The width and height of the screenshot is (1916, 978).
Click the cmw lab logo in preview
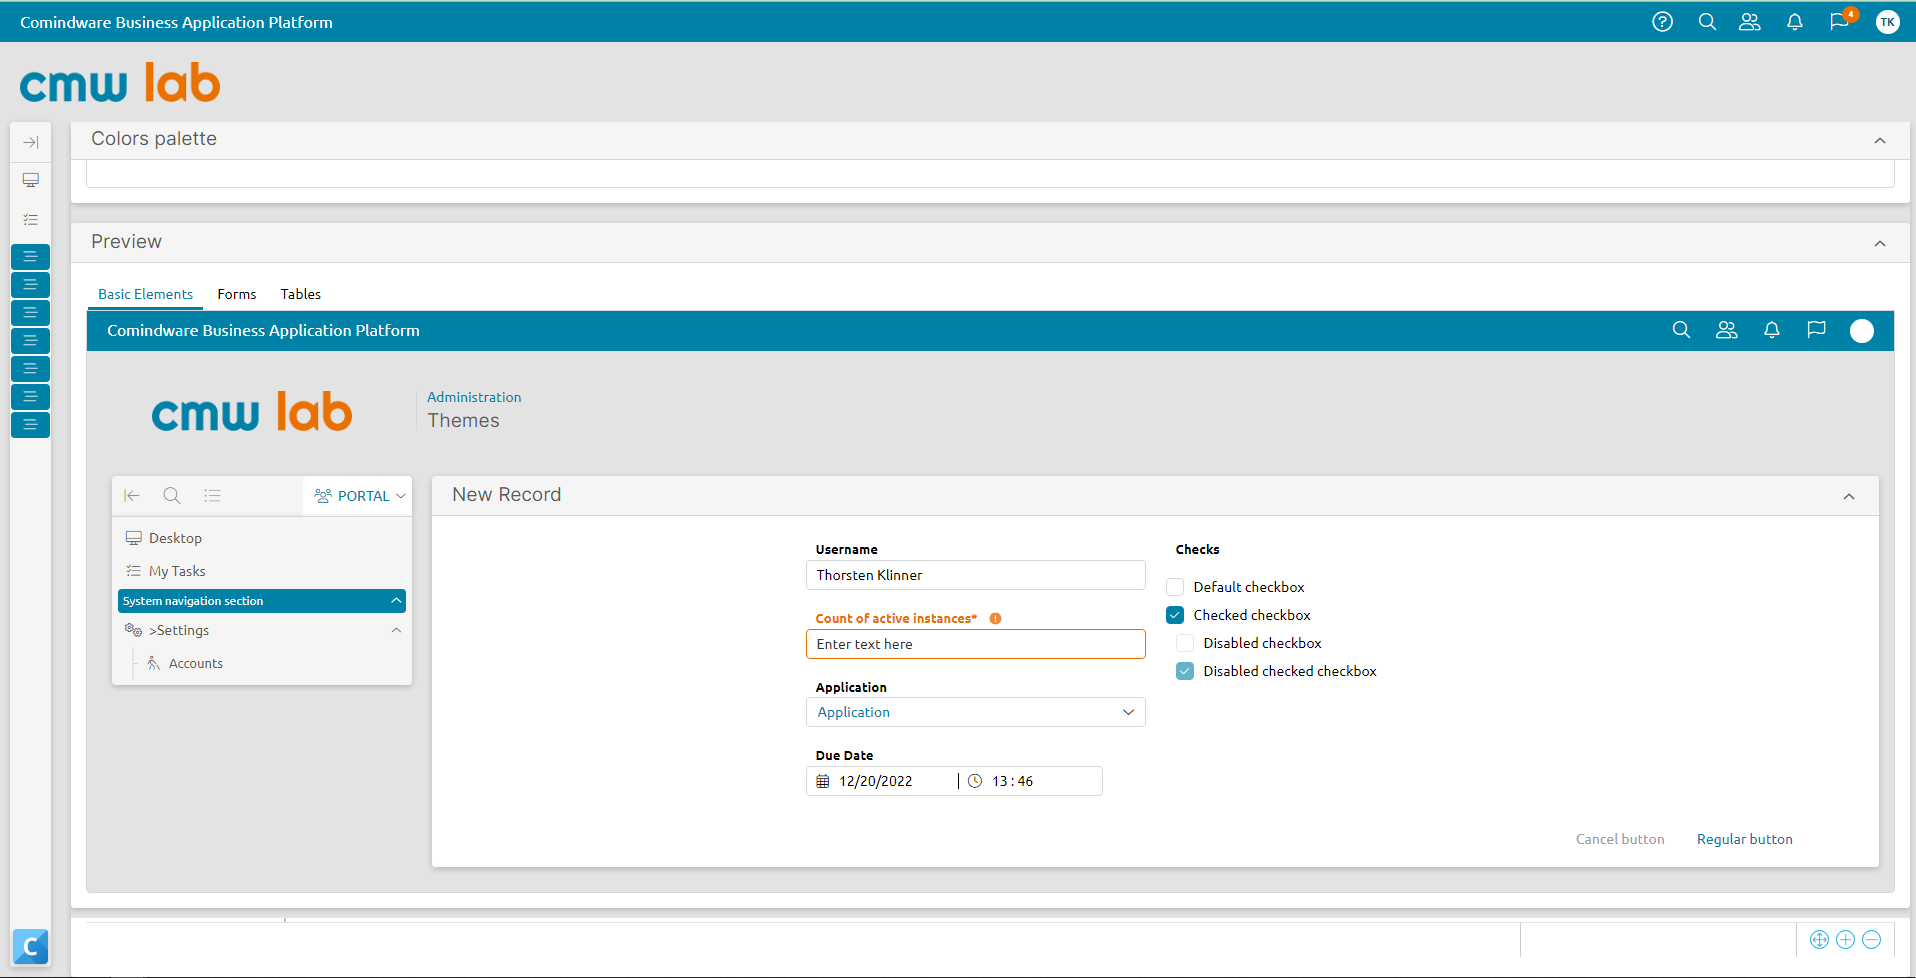[252, 412]
